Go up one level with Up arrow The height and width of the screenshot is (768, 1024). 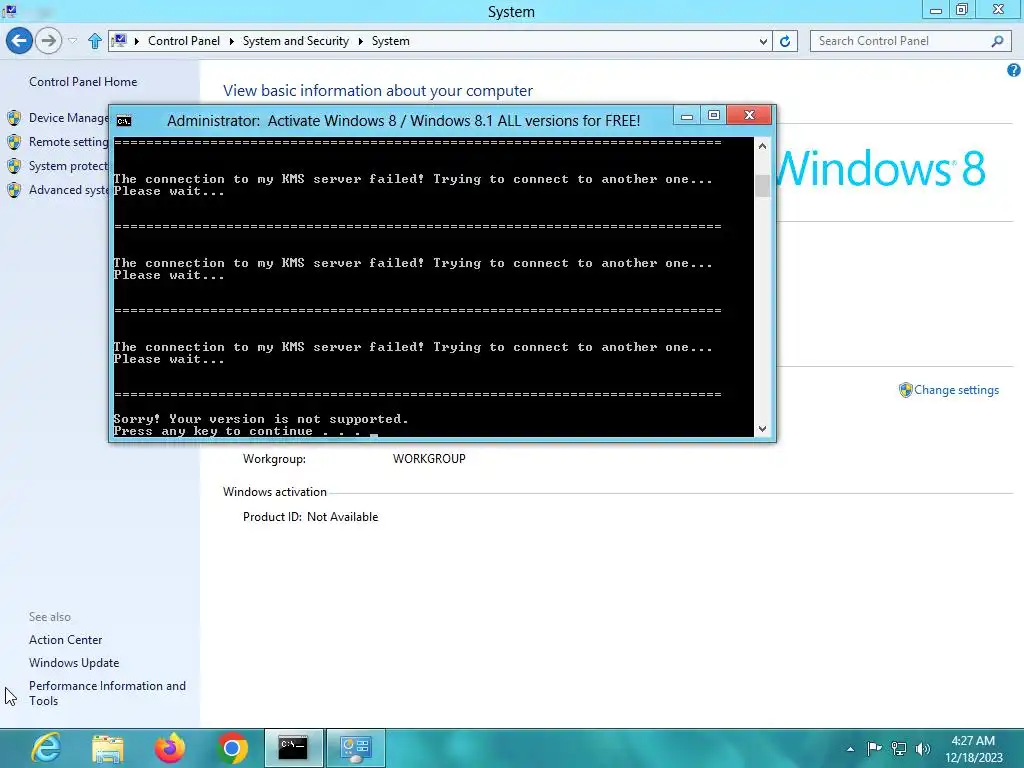95,41
